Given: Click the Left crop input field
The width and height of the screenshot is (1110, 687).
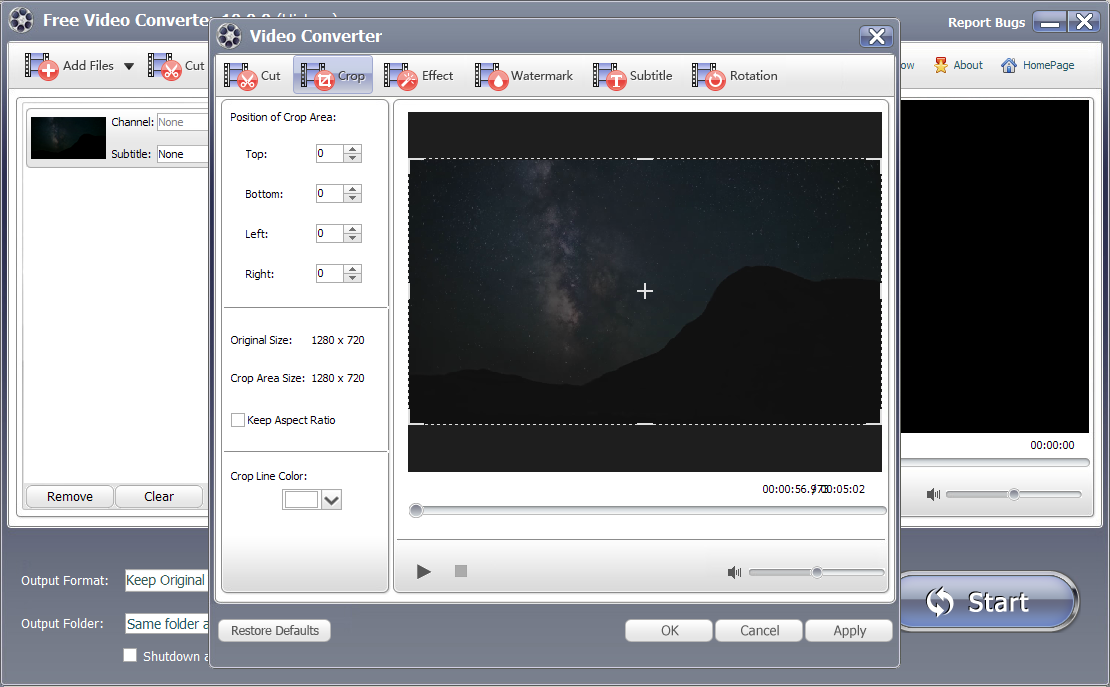Looking at the screenshot, I should 330,234.
